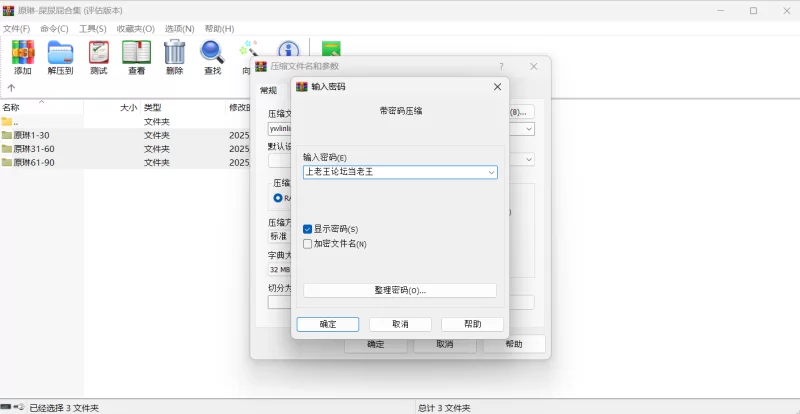Sort by the 大小 column header

(x=128, y=108)
